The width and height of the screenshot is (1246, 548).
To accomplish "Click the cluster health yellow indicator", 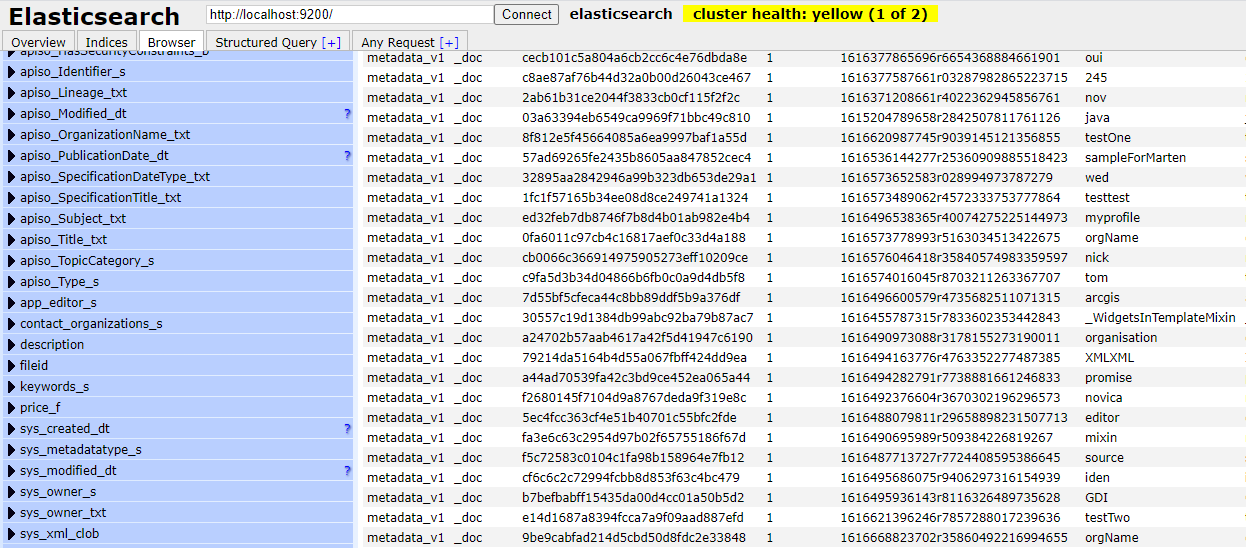I will [810, 14].
